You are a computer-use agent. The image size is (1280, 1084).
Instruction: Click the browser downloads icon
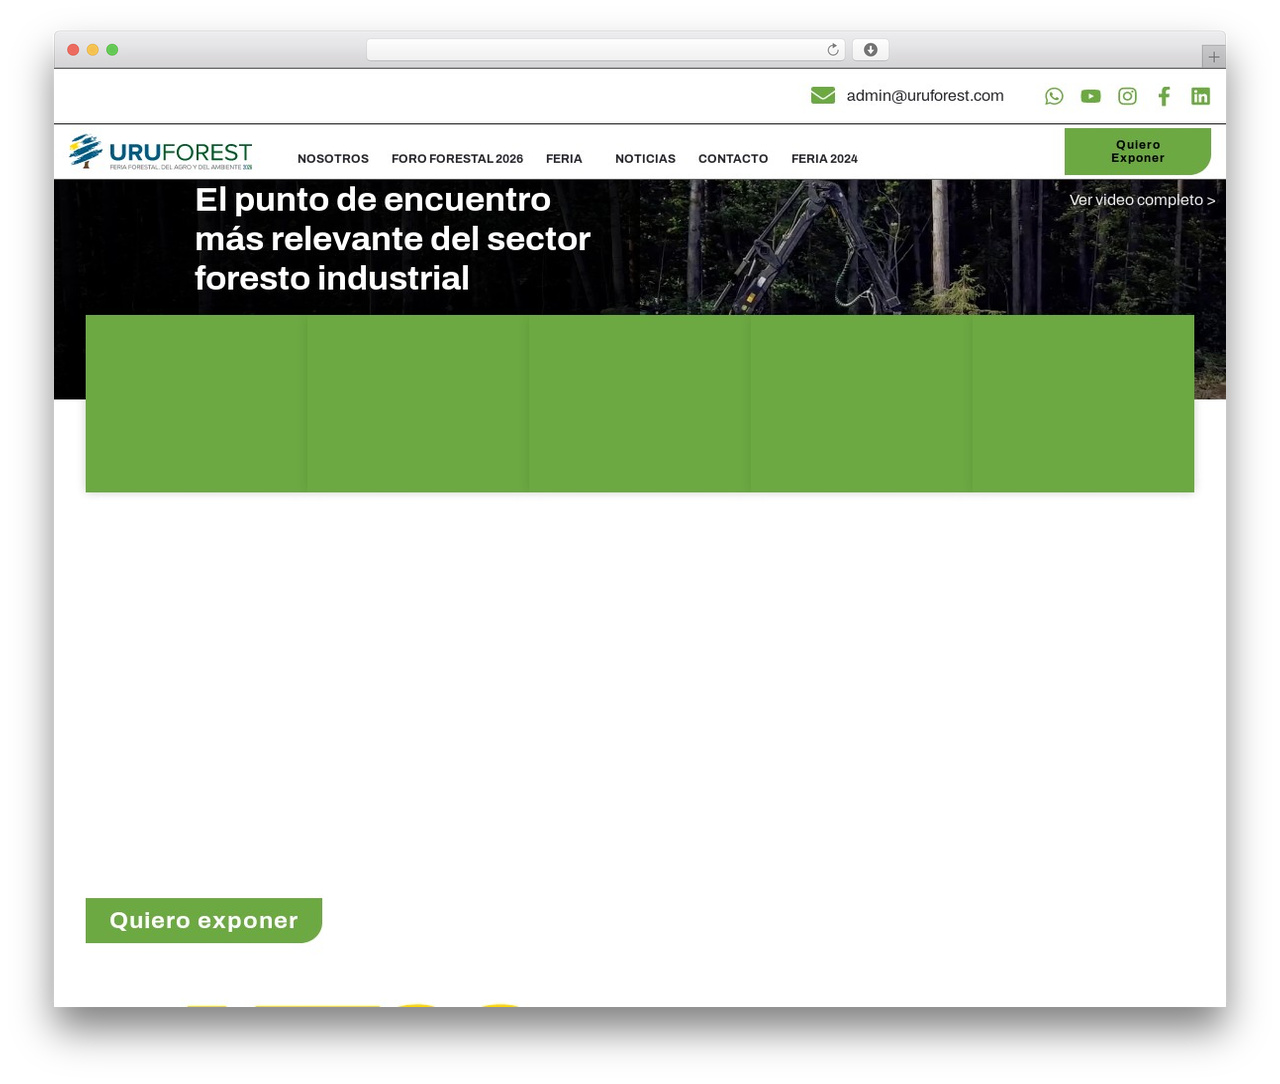[x=871, y=50]
